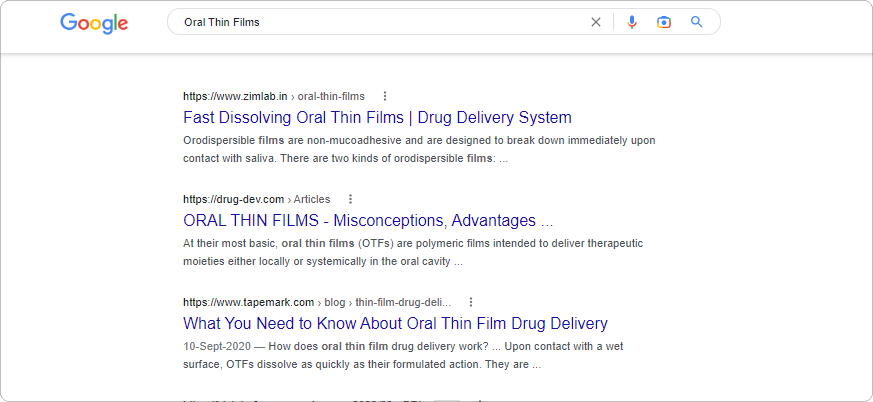
Task: Open Fast Dissolving Oral Thin Films result
Action: tap(377, 118)
